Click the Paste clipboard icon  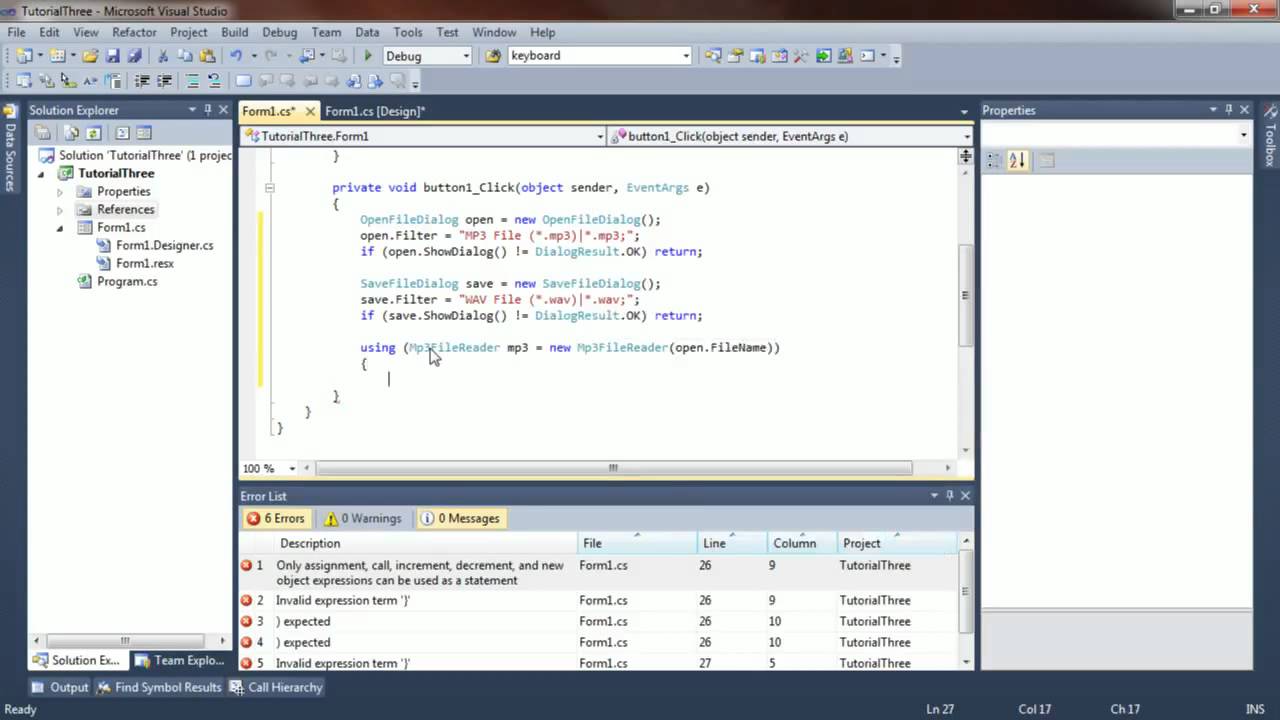[x=207, y=56]
